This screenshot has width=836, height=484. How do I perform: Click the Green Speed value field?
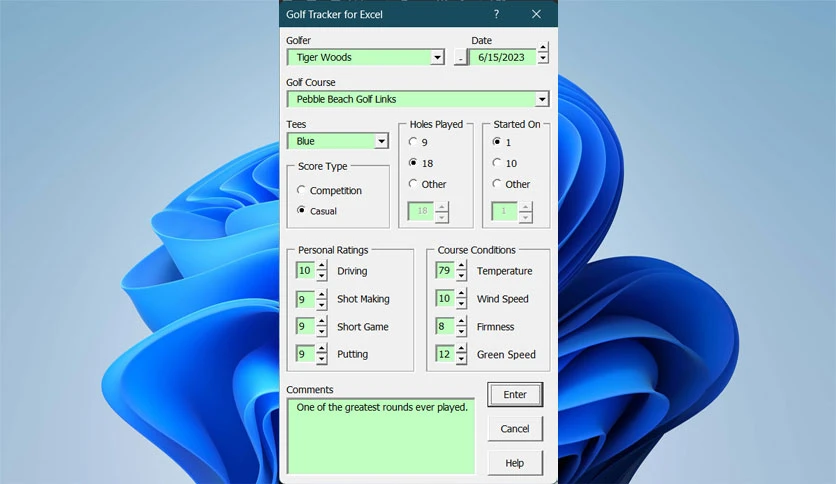point(445,354)
